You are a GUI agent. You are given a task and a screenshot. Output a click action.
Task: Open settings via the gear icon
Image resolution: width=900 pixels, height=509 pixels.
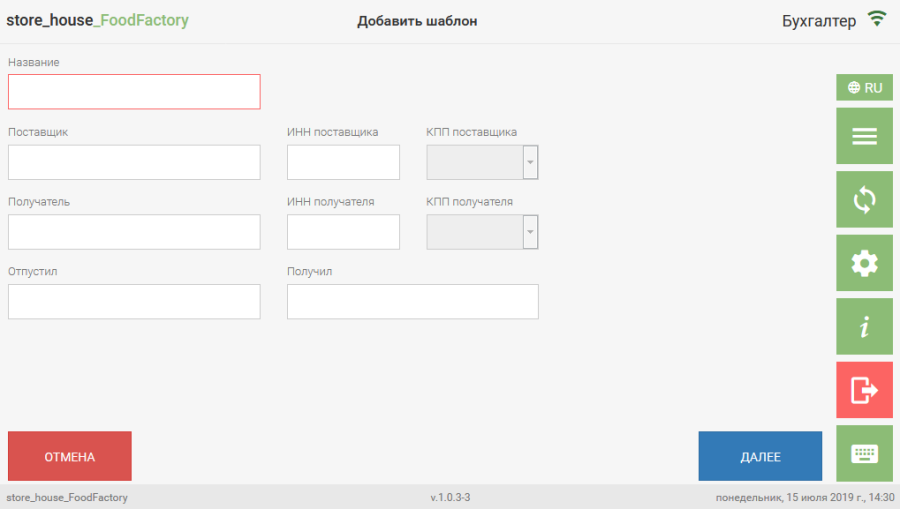[864, 263]
